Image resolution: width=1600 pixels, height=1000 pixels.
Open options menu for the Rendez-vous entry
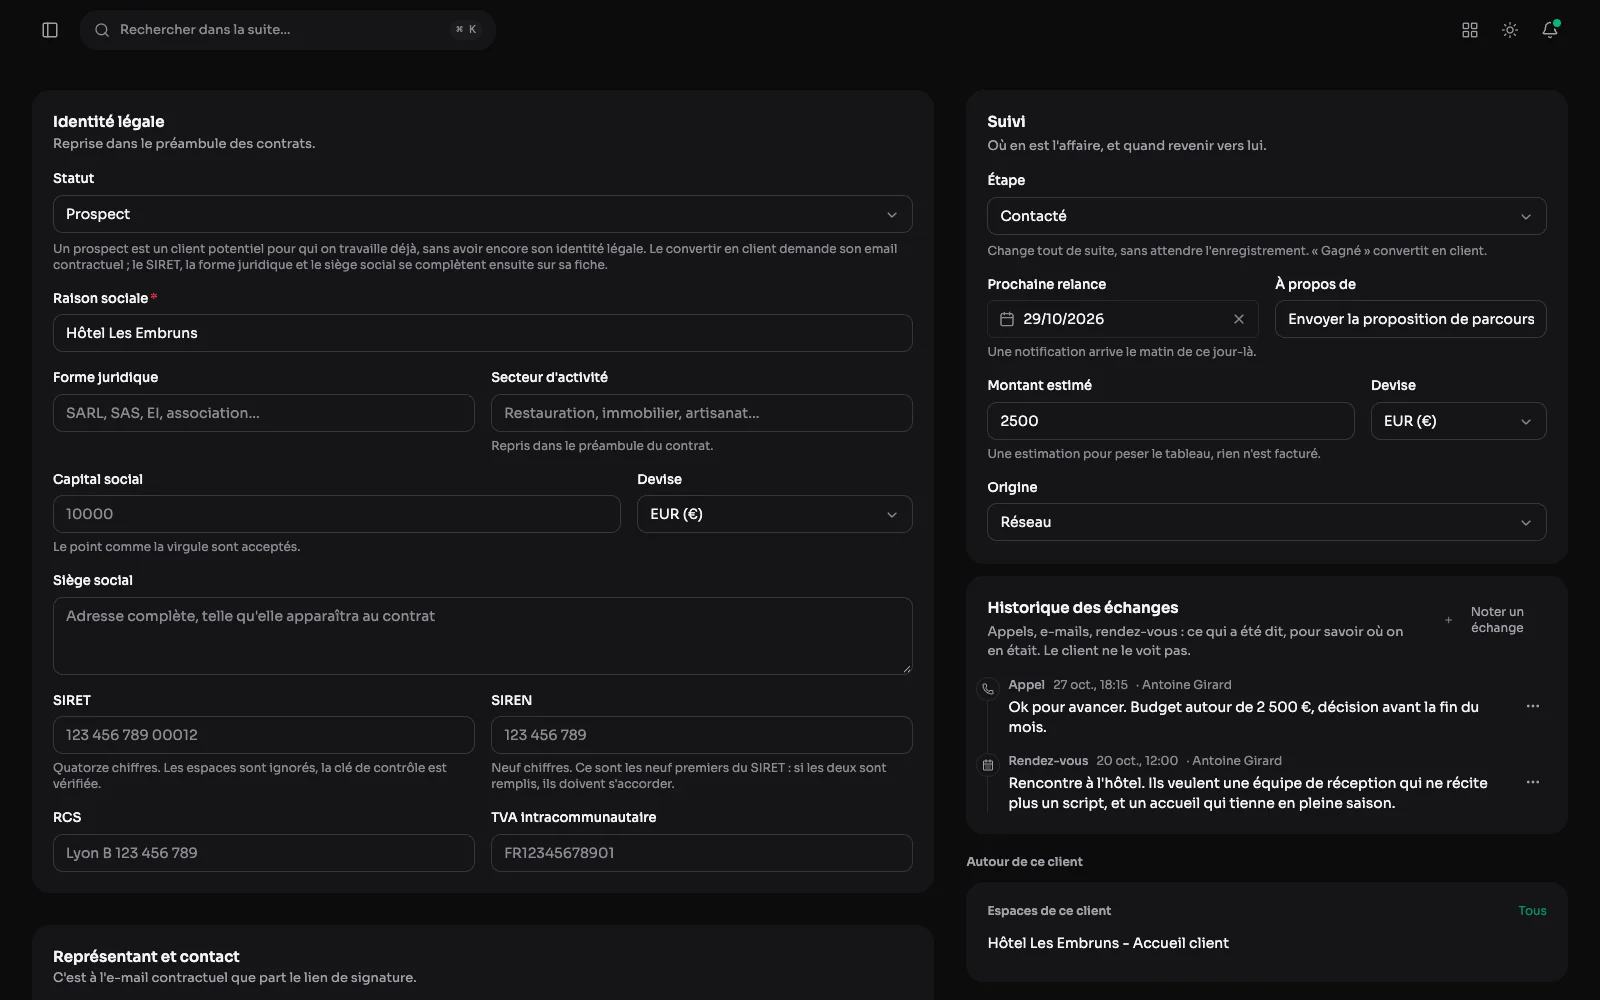click(x=1533, y=782)
